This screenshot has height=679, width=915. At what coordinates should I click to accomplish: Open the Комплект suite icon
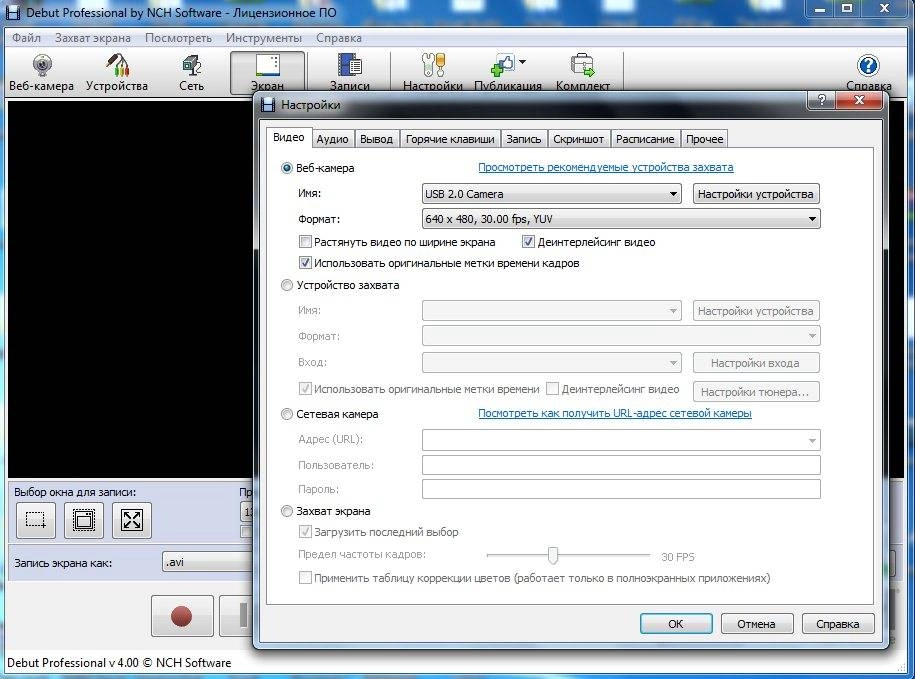pos(582,72)
